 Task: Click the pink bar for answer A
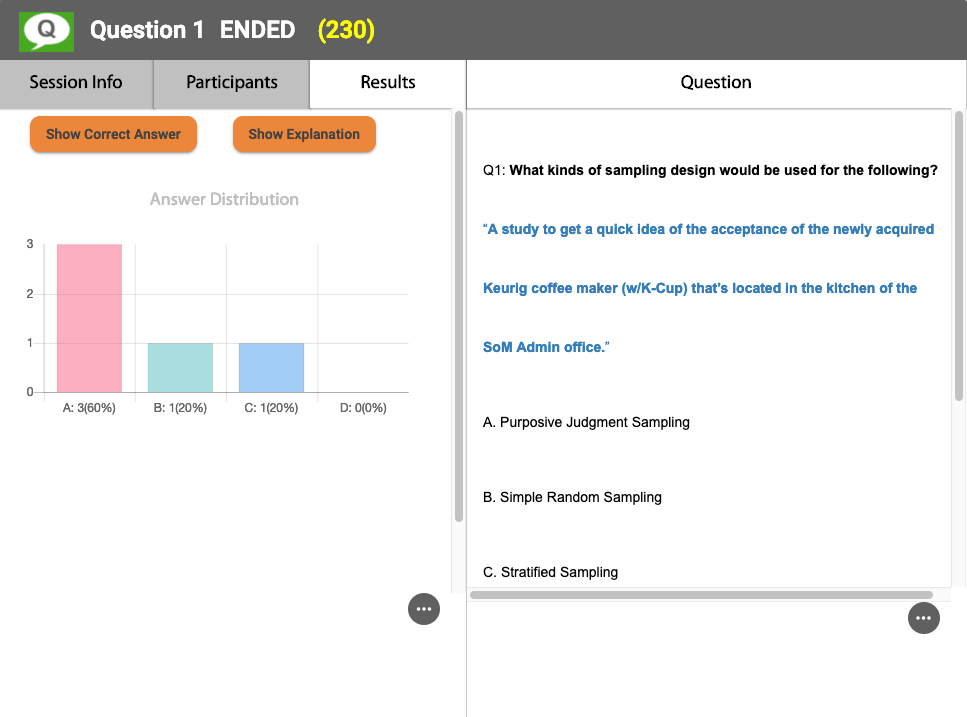89,318
